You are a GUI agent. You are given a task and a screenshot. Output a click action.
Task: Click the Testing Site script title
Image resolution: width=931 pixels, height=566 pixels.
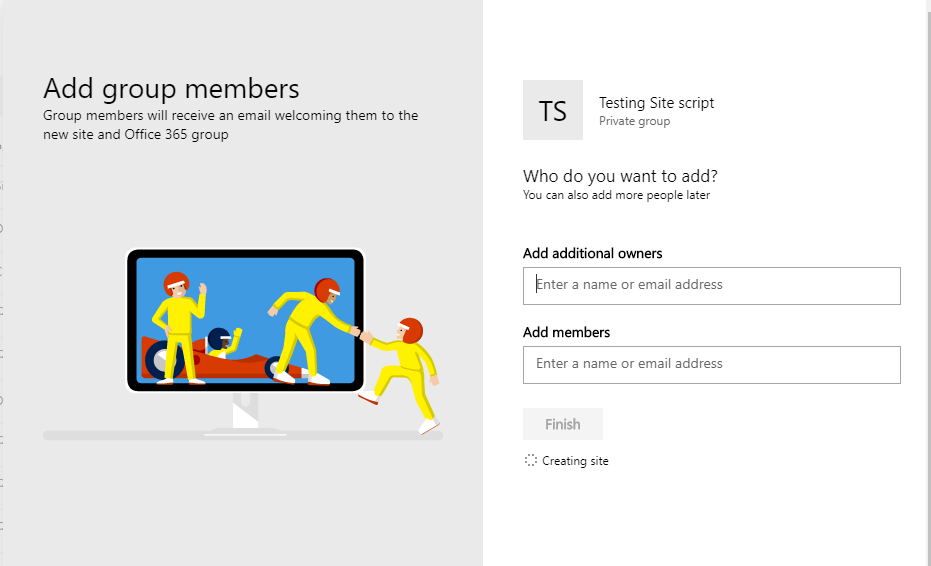pyautogui.click(x=656, y=103)
